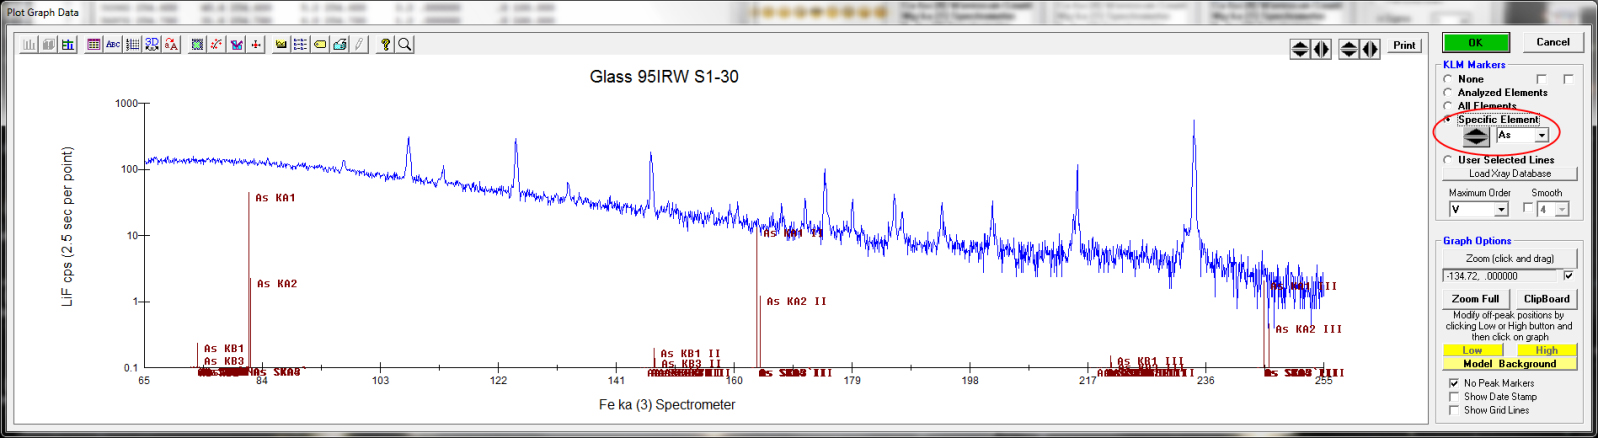
Task: Click the ABC text labels toolbar icon
Action: pos(113,45)
